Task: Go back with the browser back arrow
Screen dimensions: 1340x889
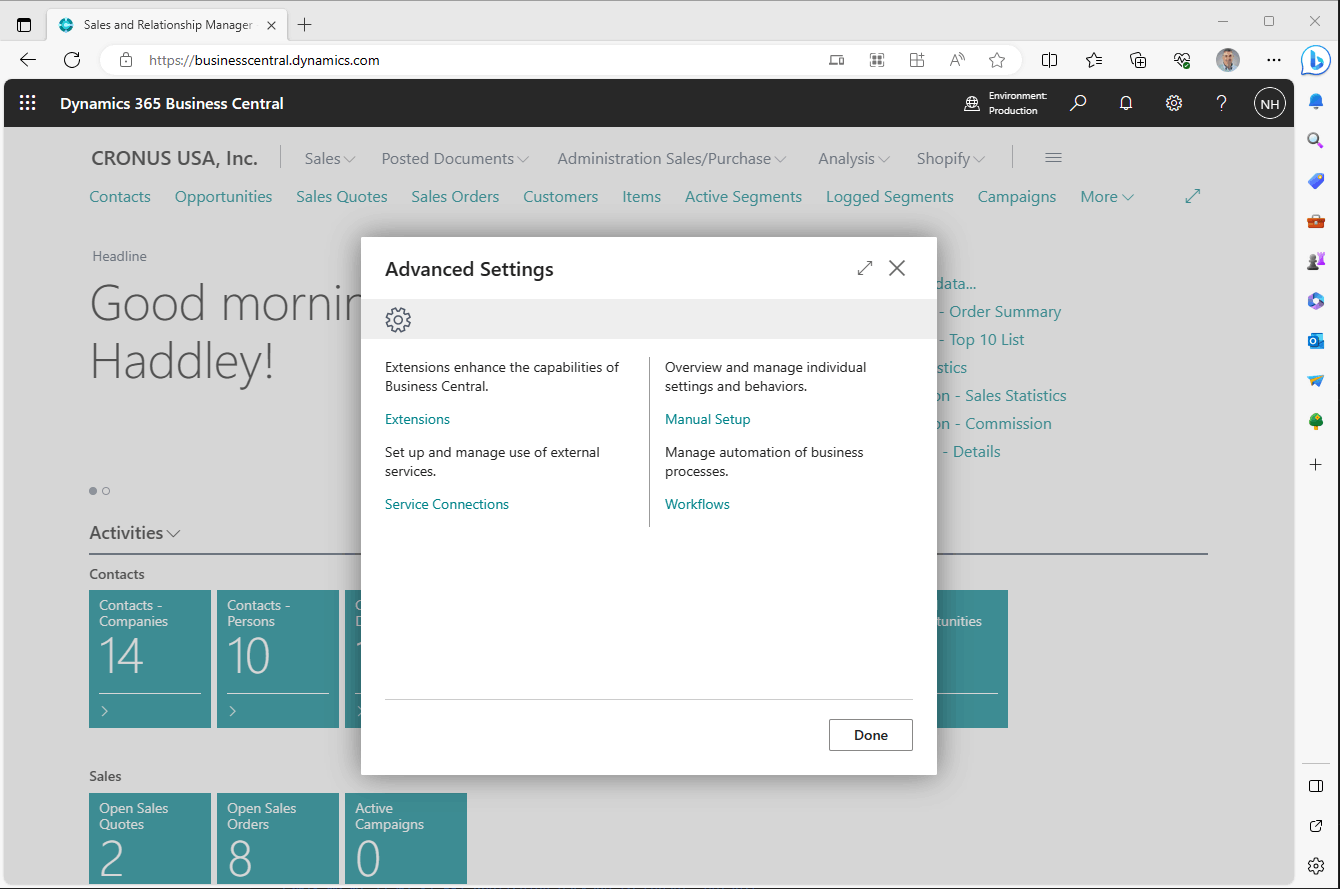Action: 28,60
